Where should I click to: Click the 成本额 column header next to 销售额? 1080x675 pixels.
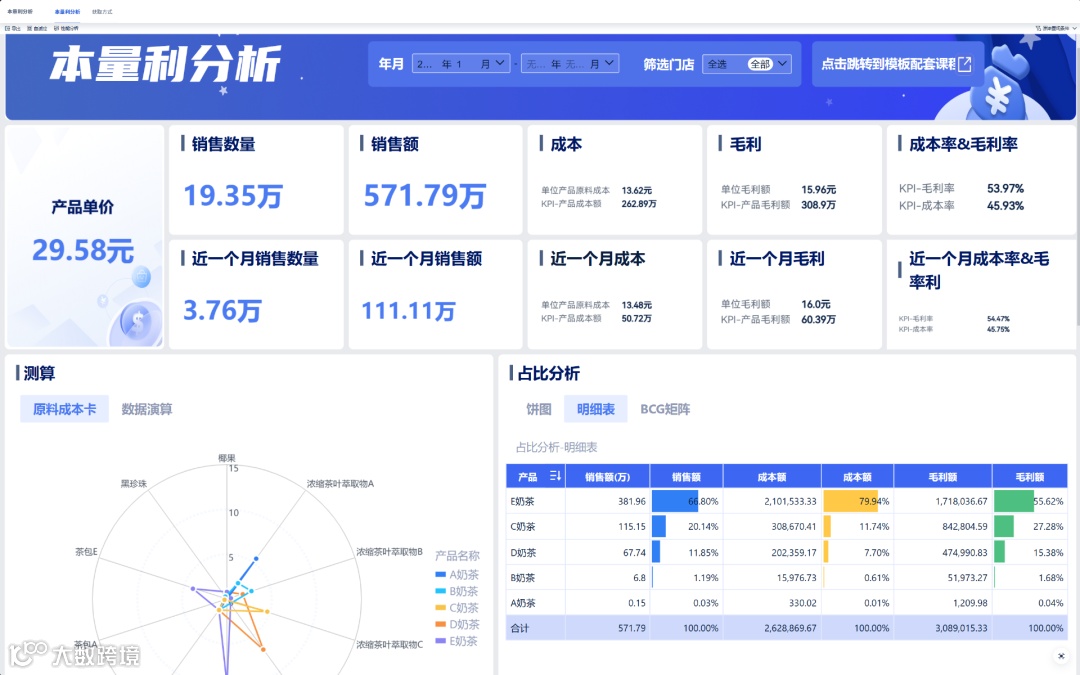point(771,477)
